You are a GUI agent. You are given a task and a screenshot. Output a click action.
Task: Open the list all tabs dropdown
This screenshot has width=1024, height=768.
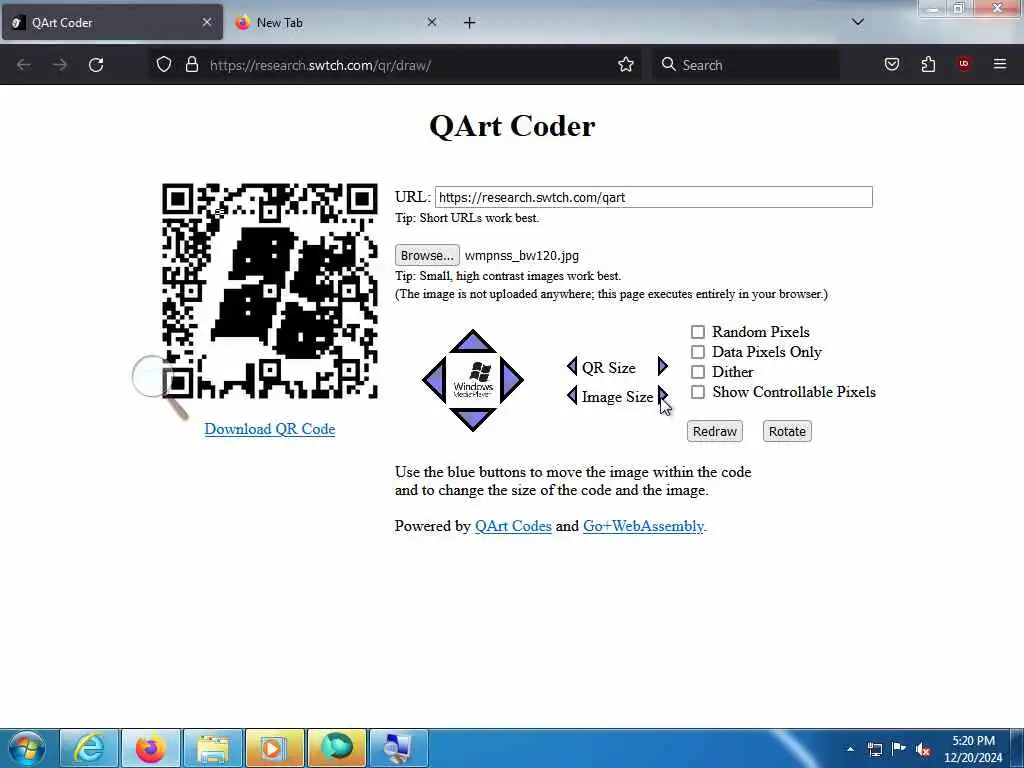point(858,22)
